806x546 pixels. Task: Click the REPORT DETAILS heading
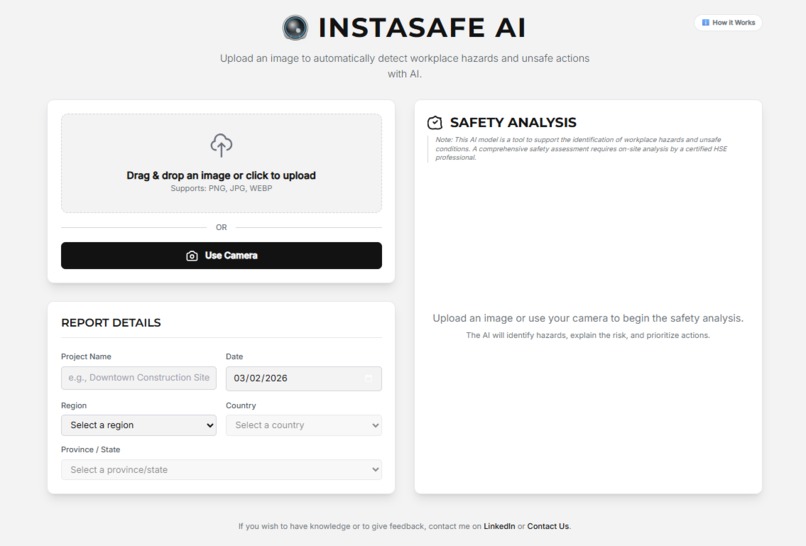click(x=111, y=323)
